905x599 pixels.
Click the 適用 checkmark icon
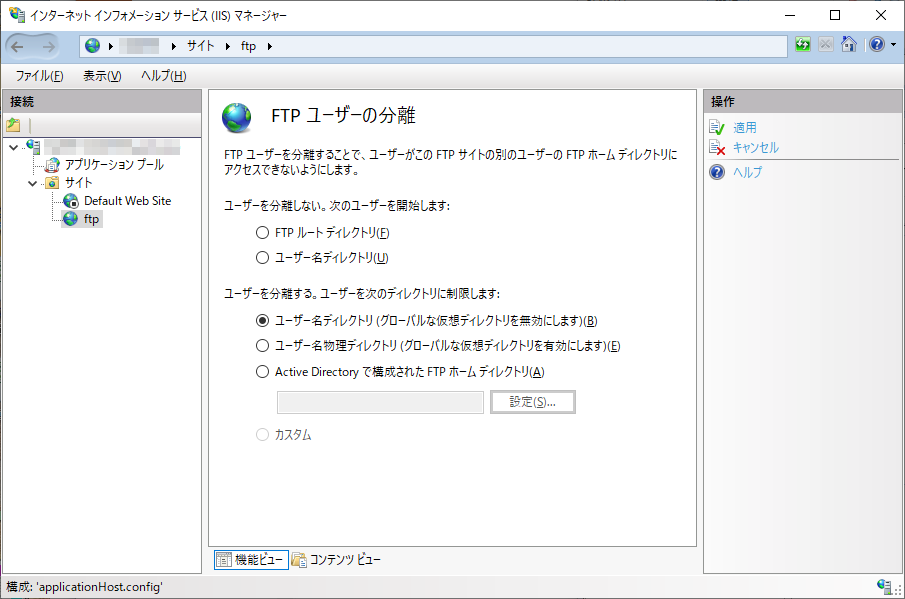pyautogui.click(x=717, y=128)
